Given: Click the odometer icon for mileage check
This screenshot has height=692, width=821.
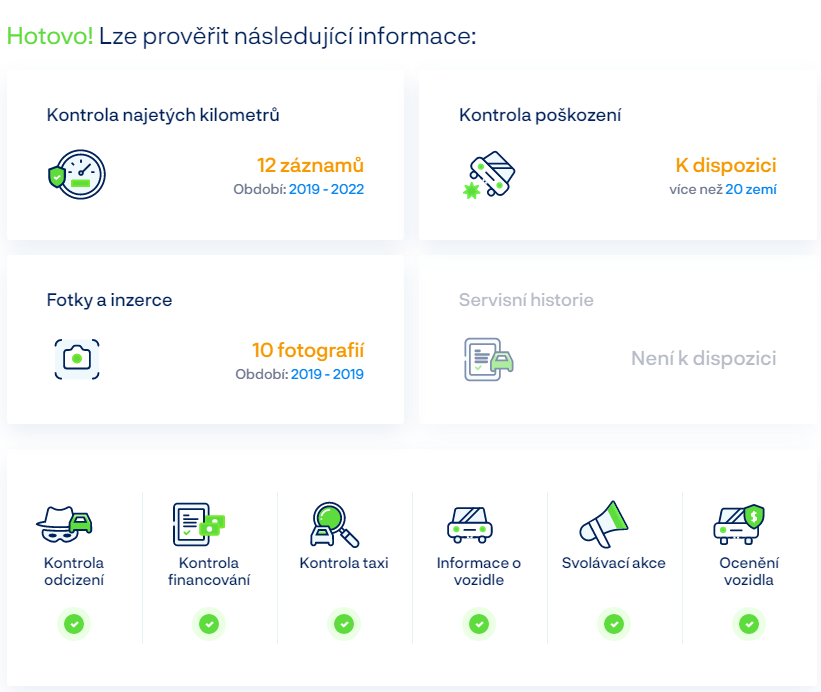Looking at the screenshot, I should tap(77, 174).
